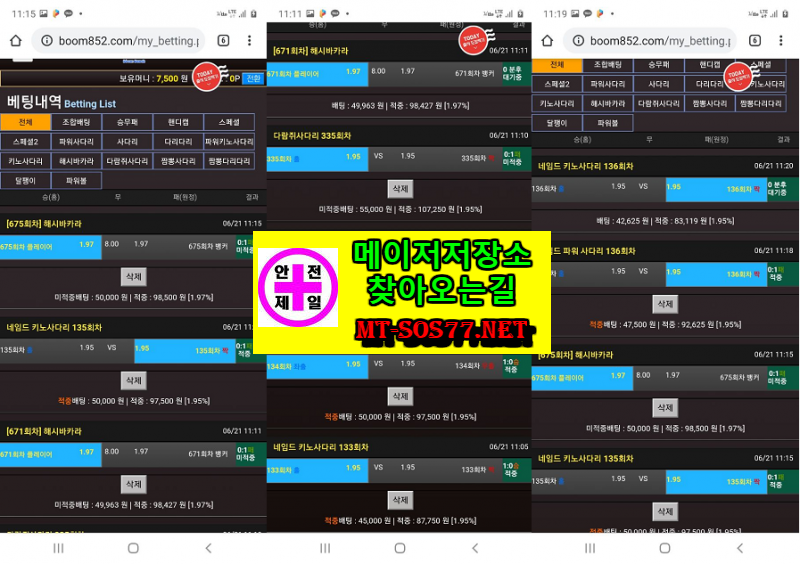
Task: Delete the 키노사다리 135회차 bet in right phone
Action: coord(665,511)
